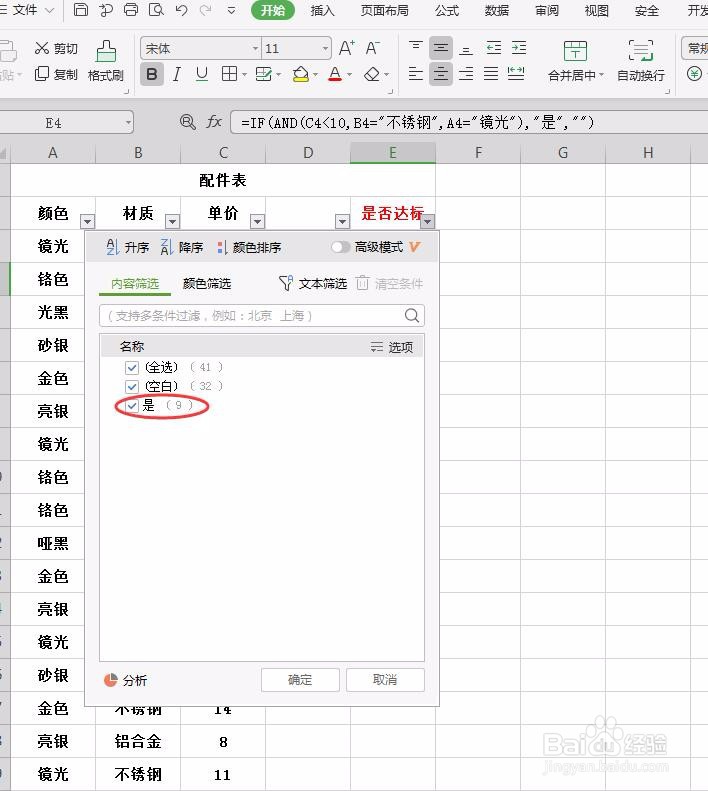Image resolution: width=708 pixels, height=791 pixels.
Task: Click the 合并居中 merge-and-center icon
Action: pos(575,51)
